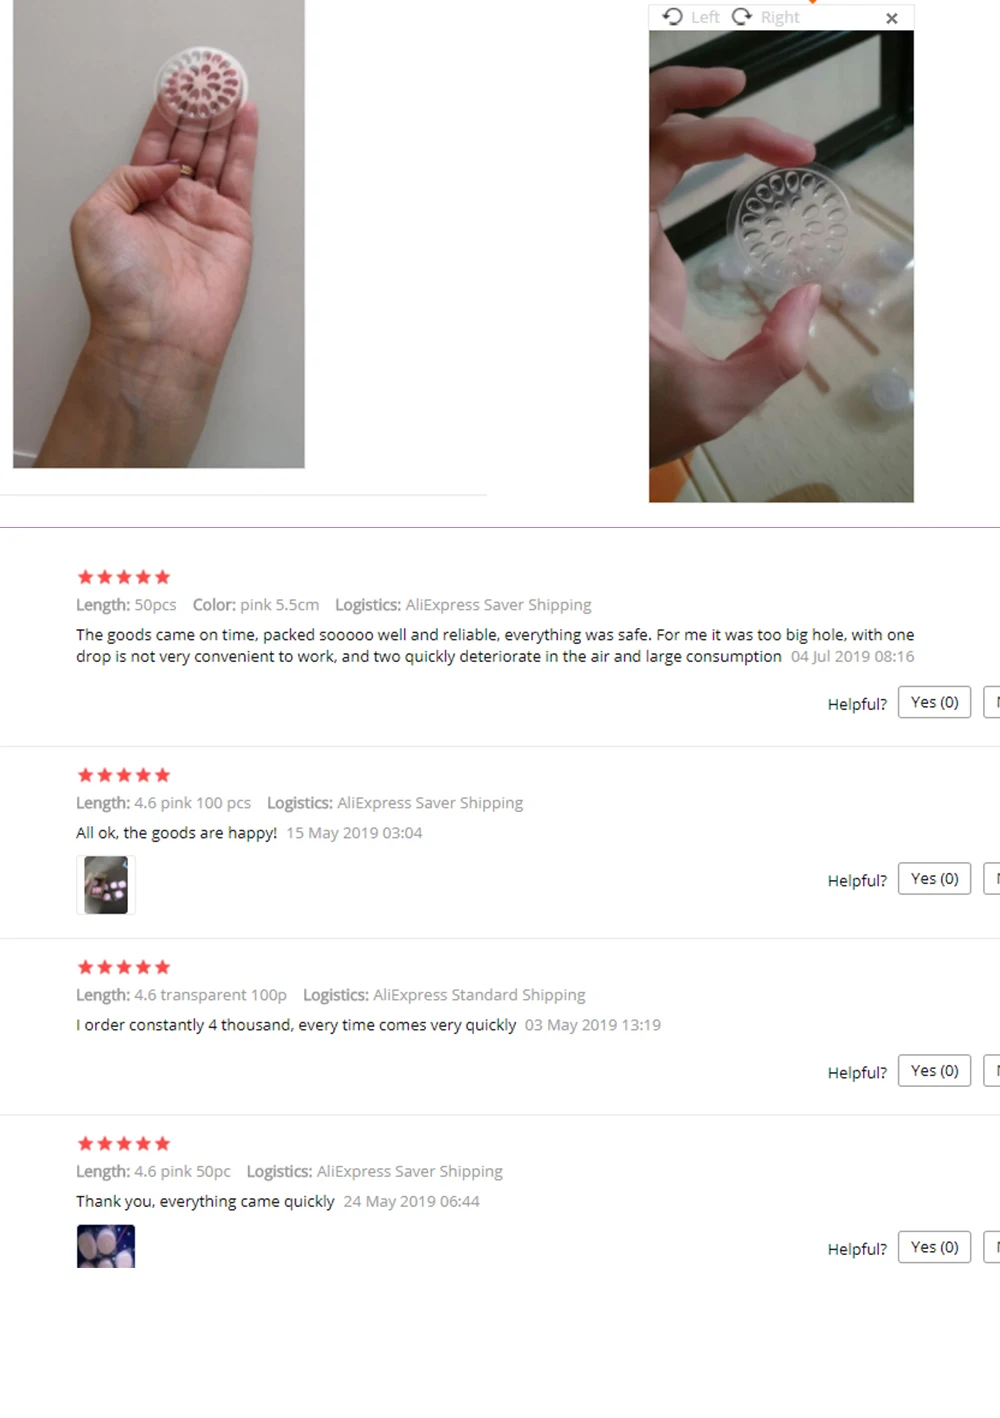1000x1418 pixels.
Task: Mark the 04 Jul 2019 review helpful with Yes
Action: [934, 702]
